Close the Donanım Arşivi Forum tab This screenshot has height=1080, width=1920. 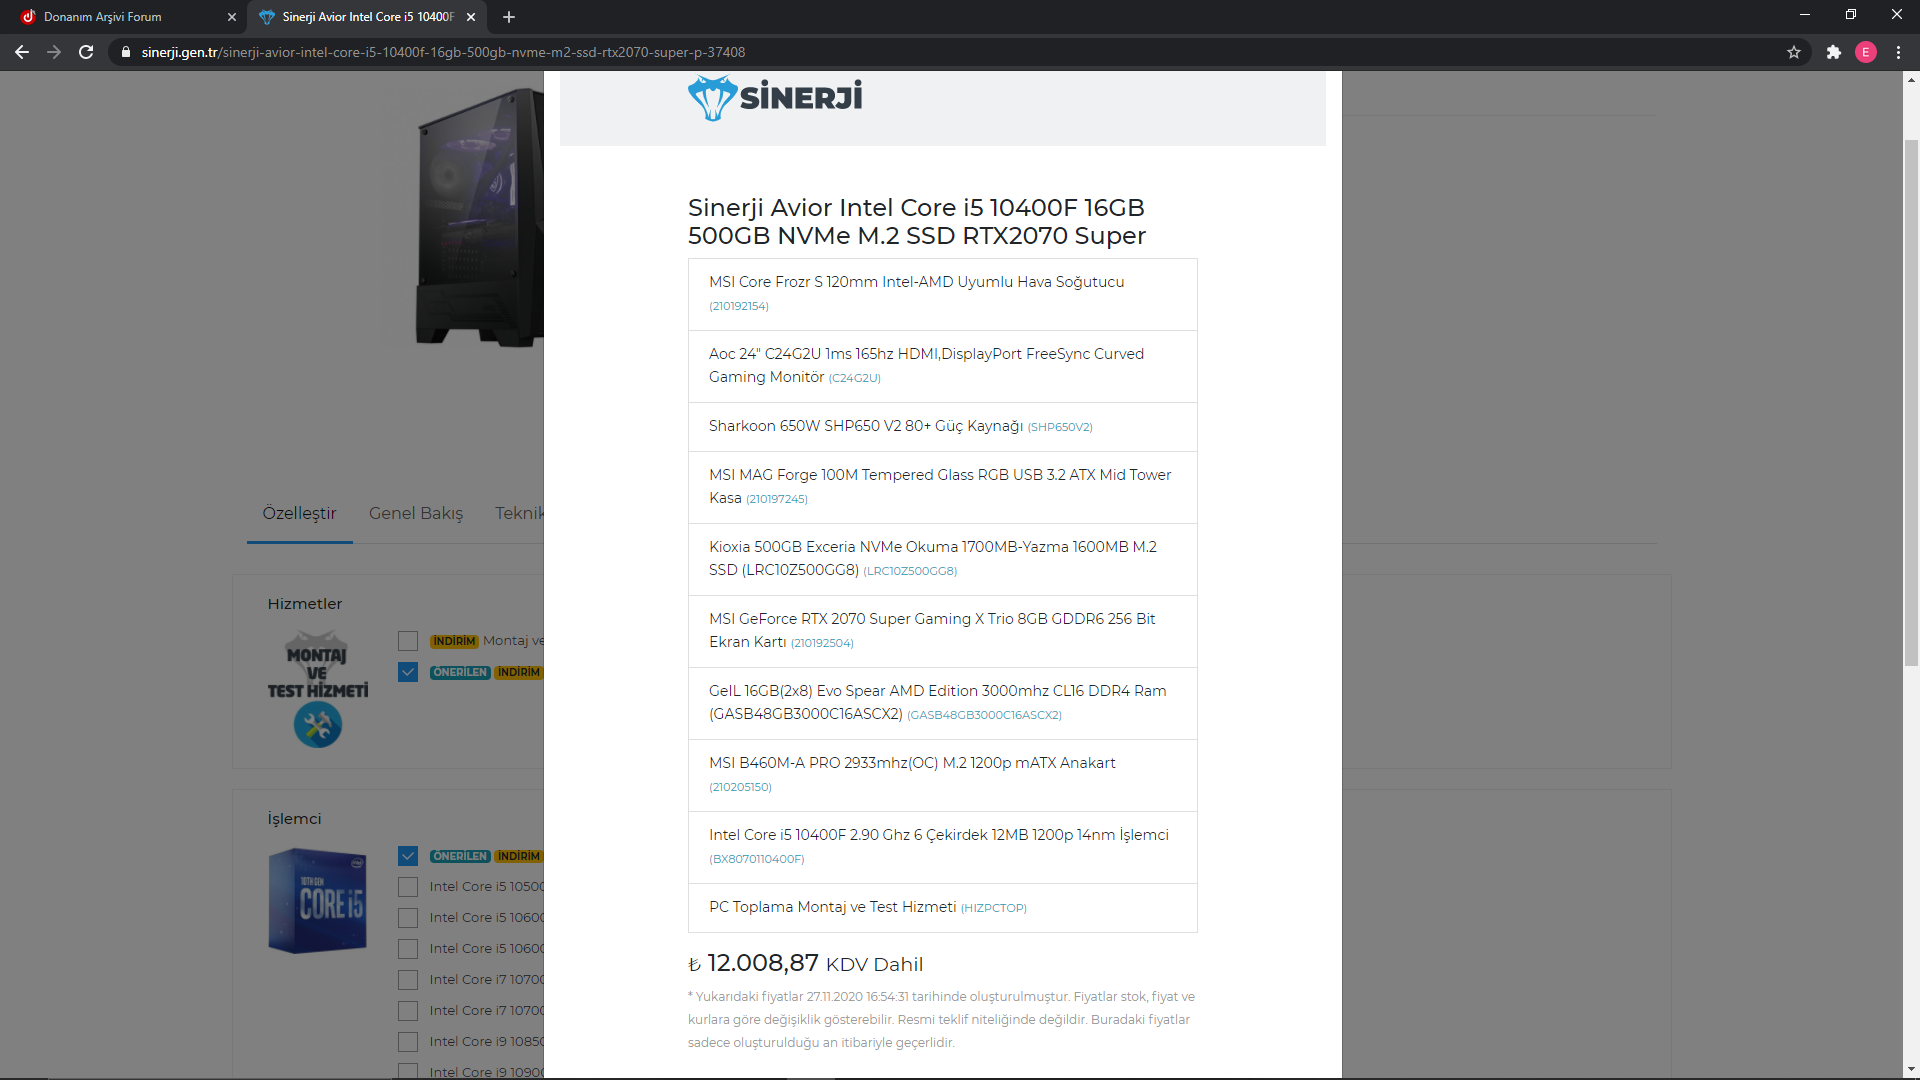click(232, 17)
